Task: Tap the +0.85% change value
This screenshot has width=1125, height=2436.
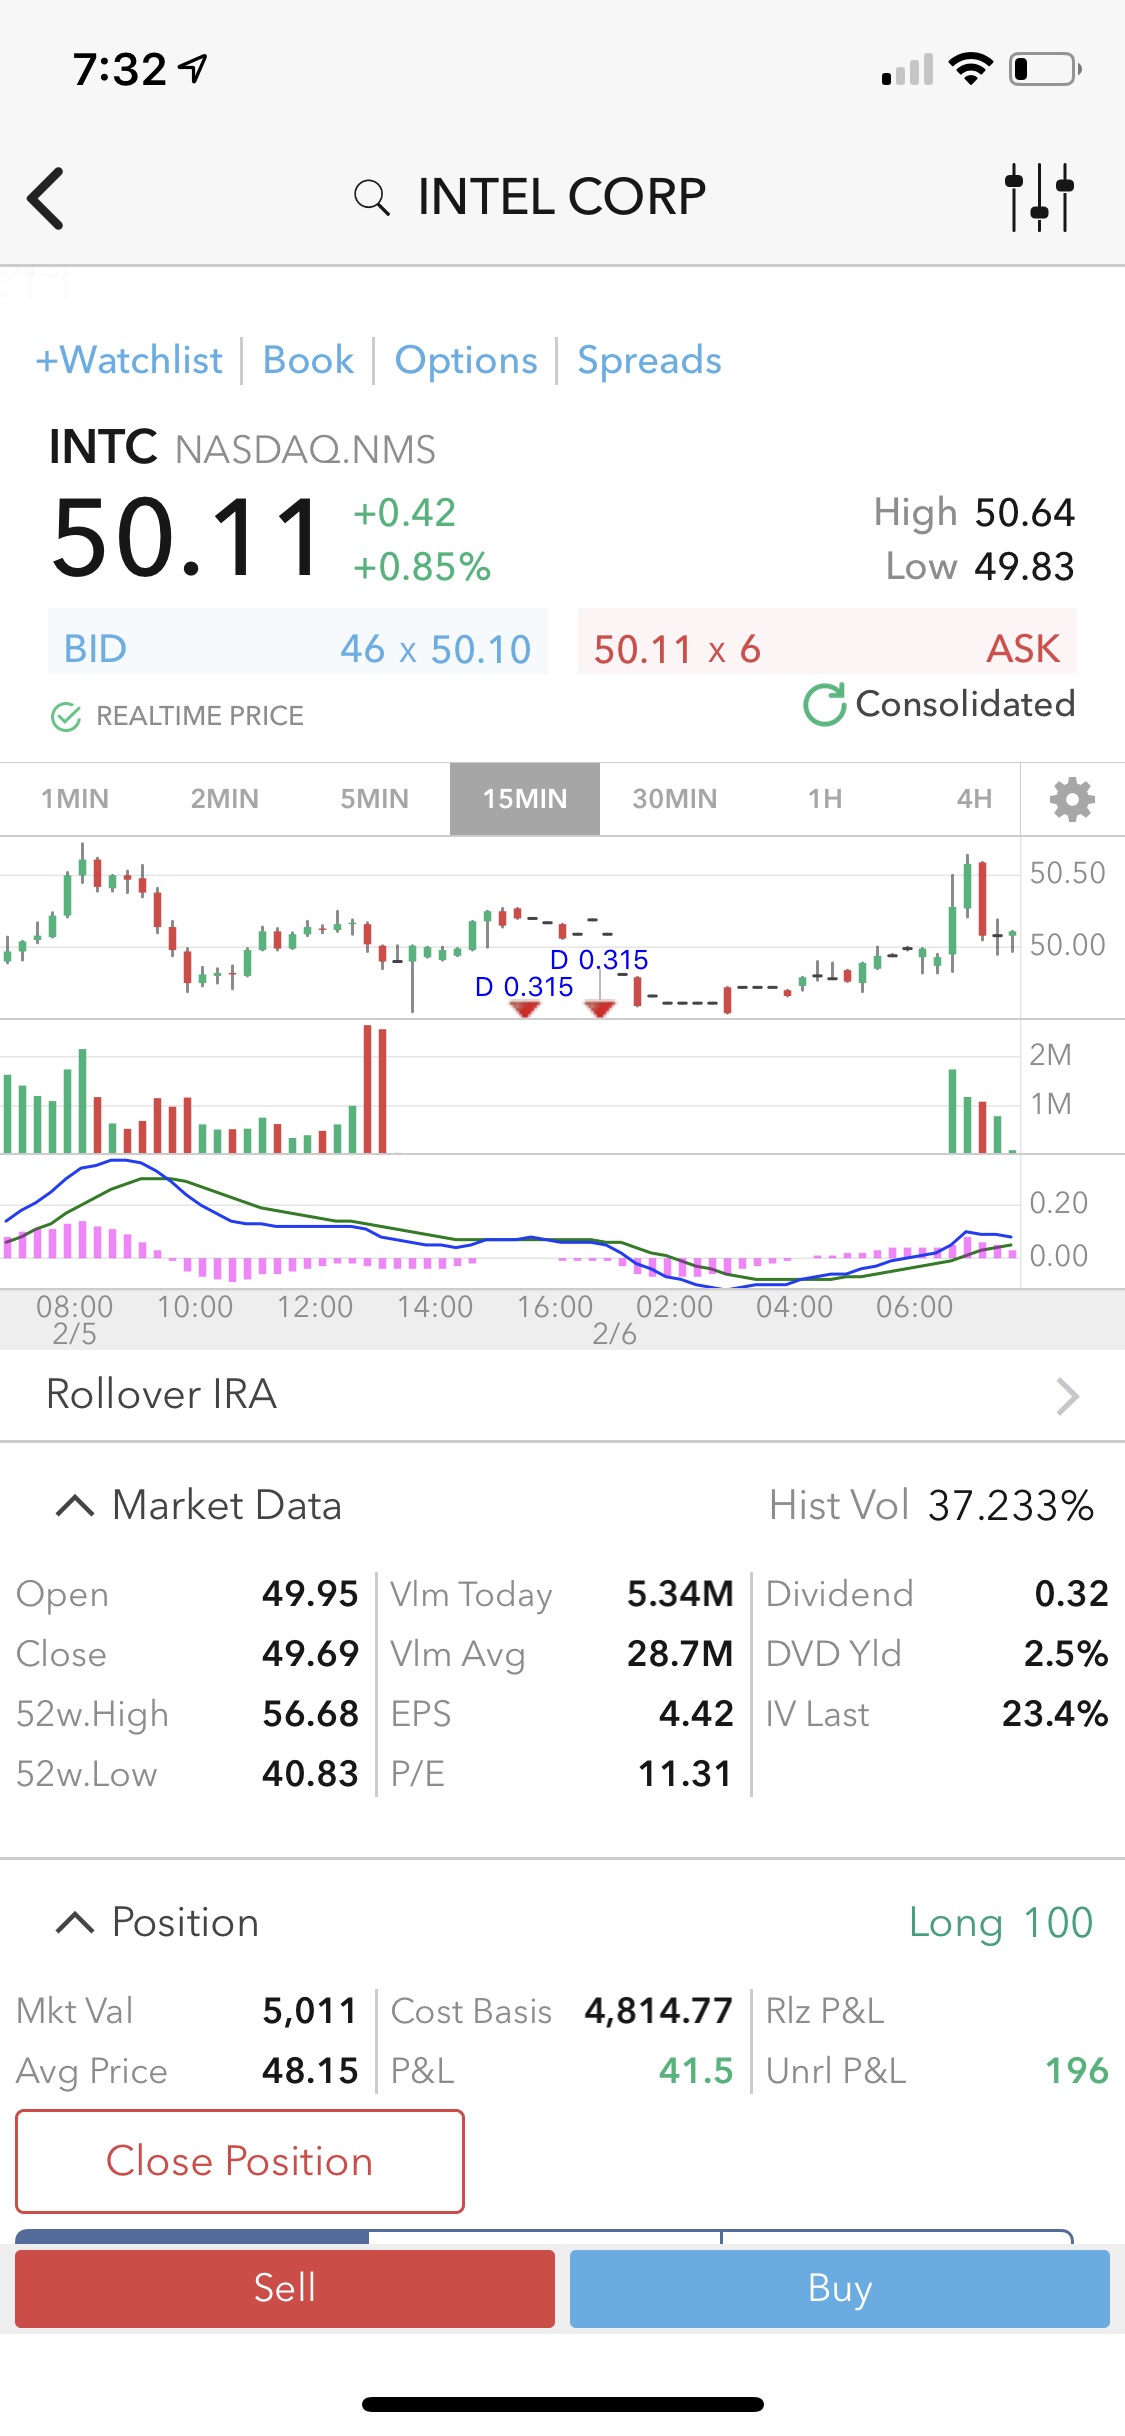Action: point(422,567)
